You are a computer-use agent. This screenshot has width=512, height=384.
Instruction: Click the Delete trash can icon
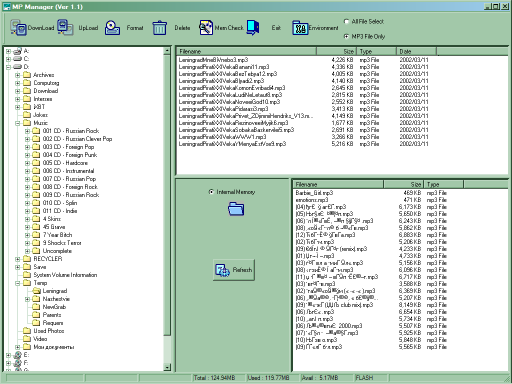(x=160, y=28)
